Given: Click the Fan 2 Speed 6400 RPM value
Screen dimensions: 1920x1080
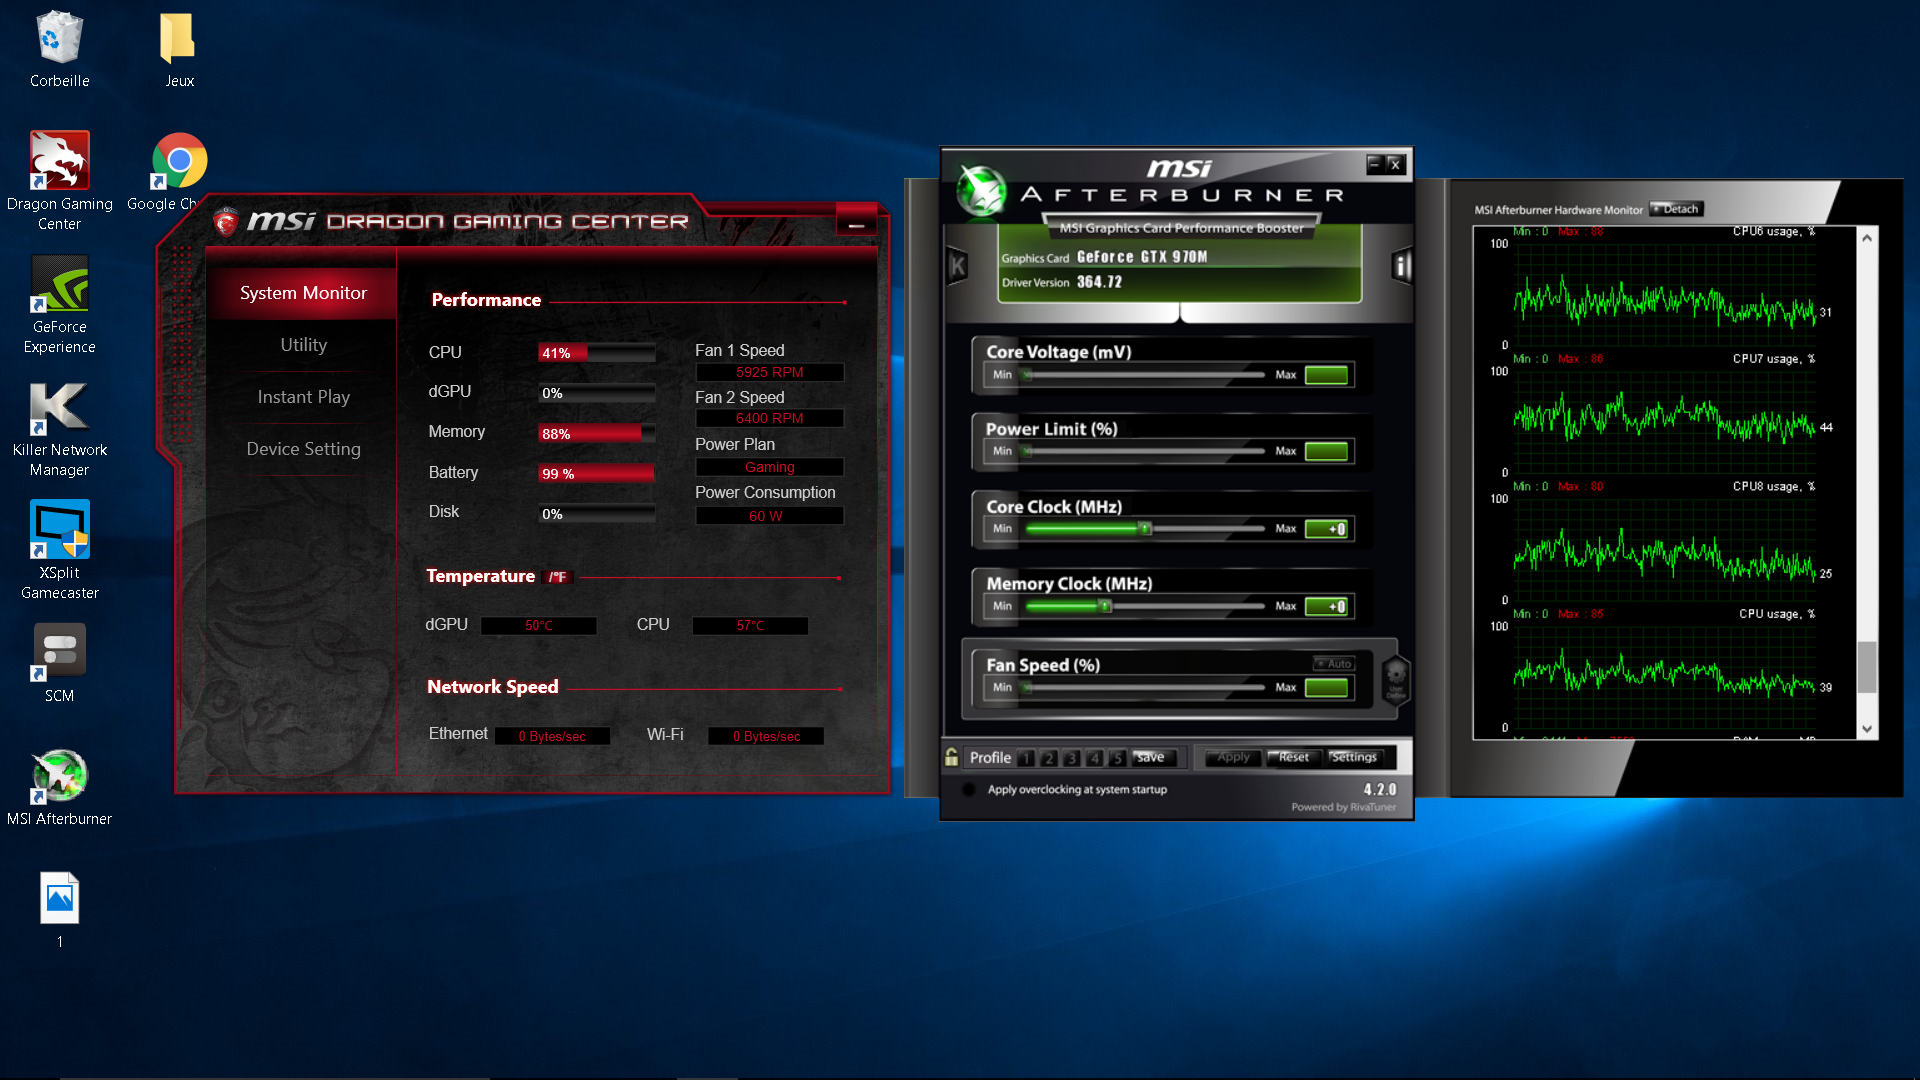Looking at the screenshot, I should pyautogui.click(x=769, y=418).
